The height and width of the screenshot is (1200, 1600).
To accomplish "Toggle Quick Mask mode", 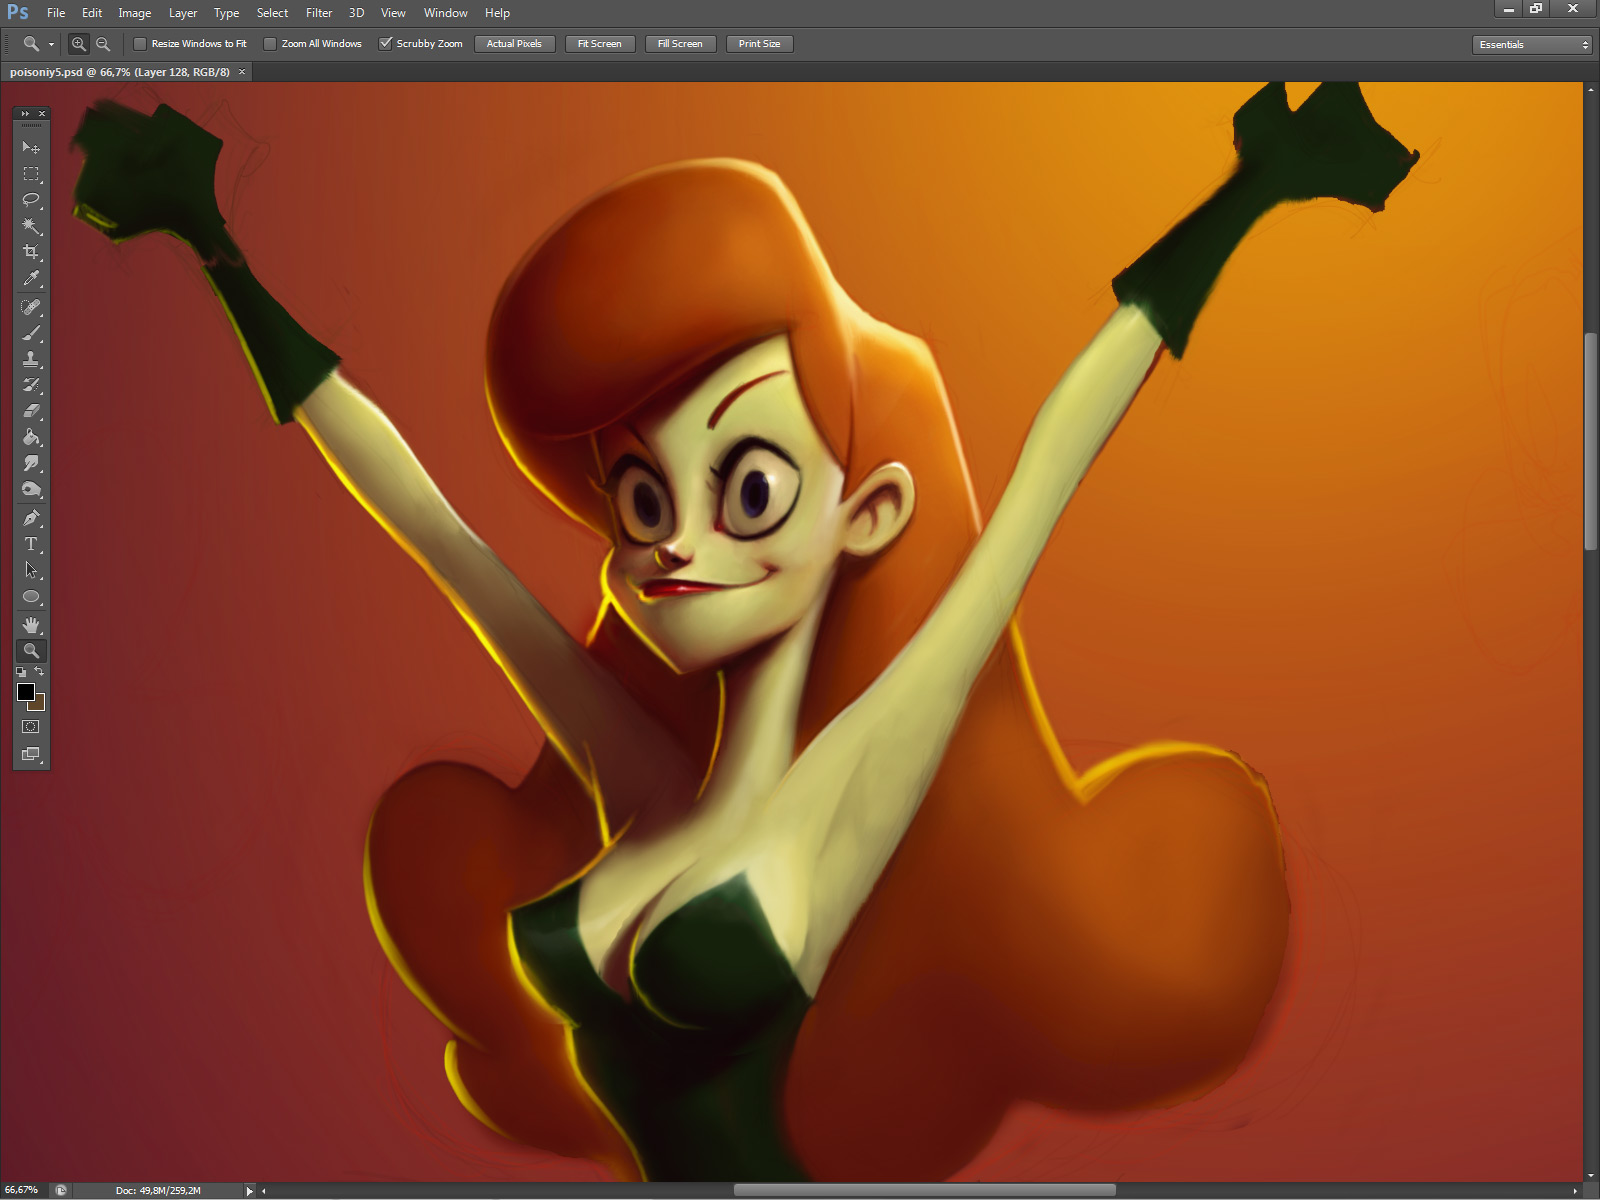I will [31, 727].
